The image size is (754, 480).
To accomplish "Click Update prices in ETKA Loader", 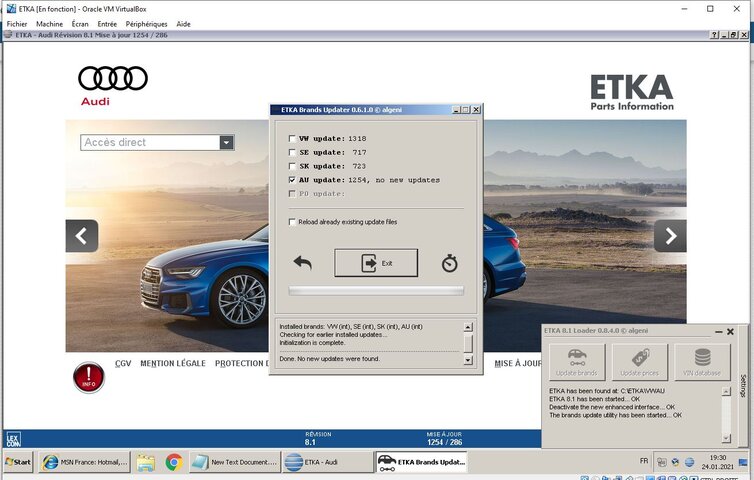I will (x=639, y=362).
